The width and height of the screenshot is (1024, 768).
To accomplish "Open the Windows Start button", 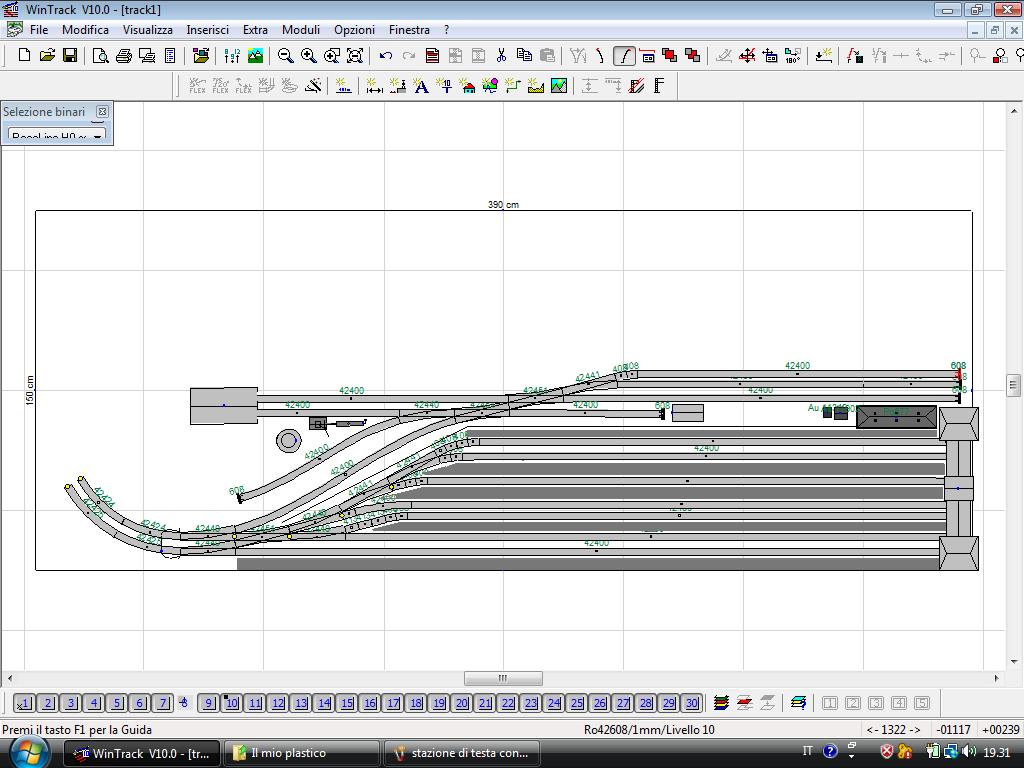I will coord(29,753).
